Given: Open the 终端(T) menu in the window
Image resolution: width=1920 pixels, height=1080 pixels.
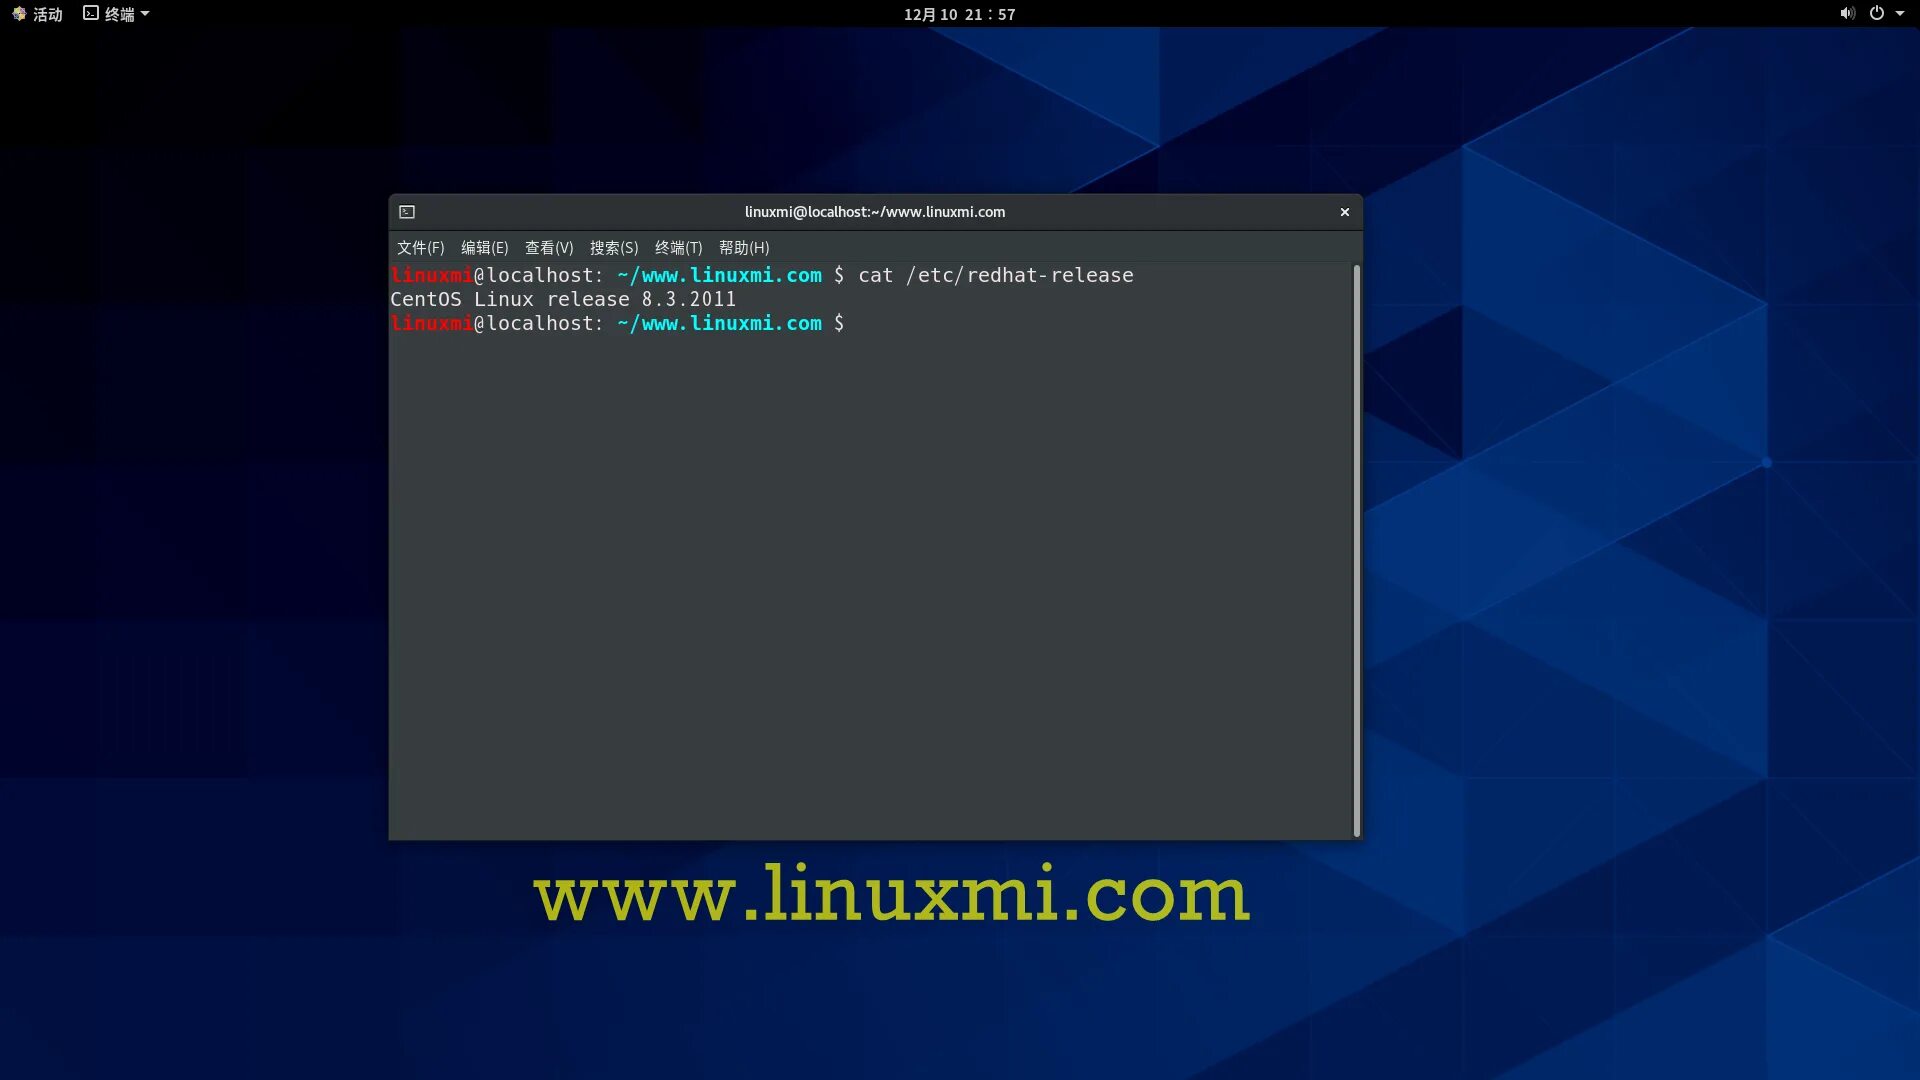Looking at the screenshot, I should tap(678, 248).
